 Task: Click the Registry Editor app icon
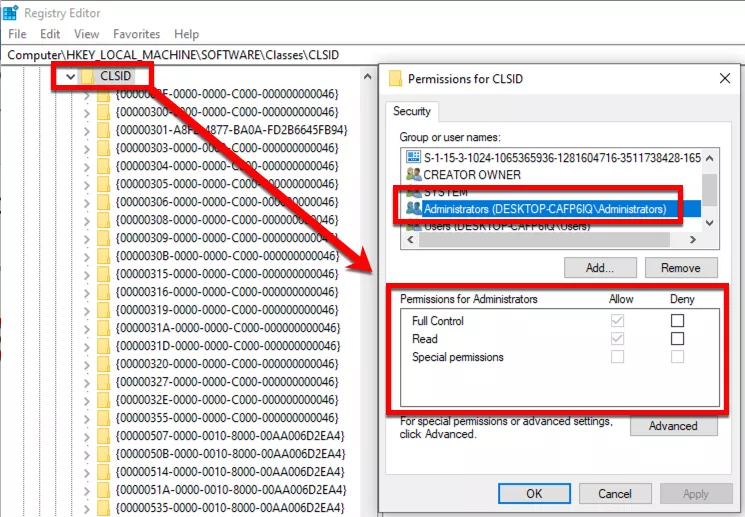pos(10,13)
